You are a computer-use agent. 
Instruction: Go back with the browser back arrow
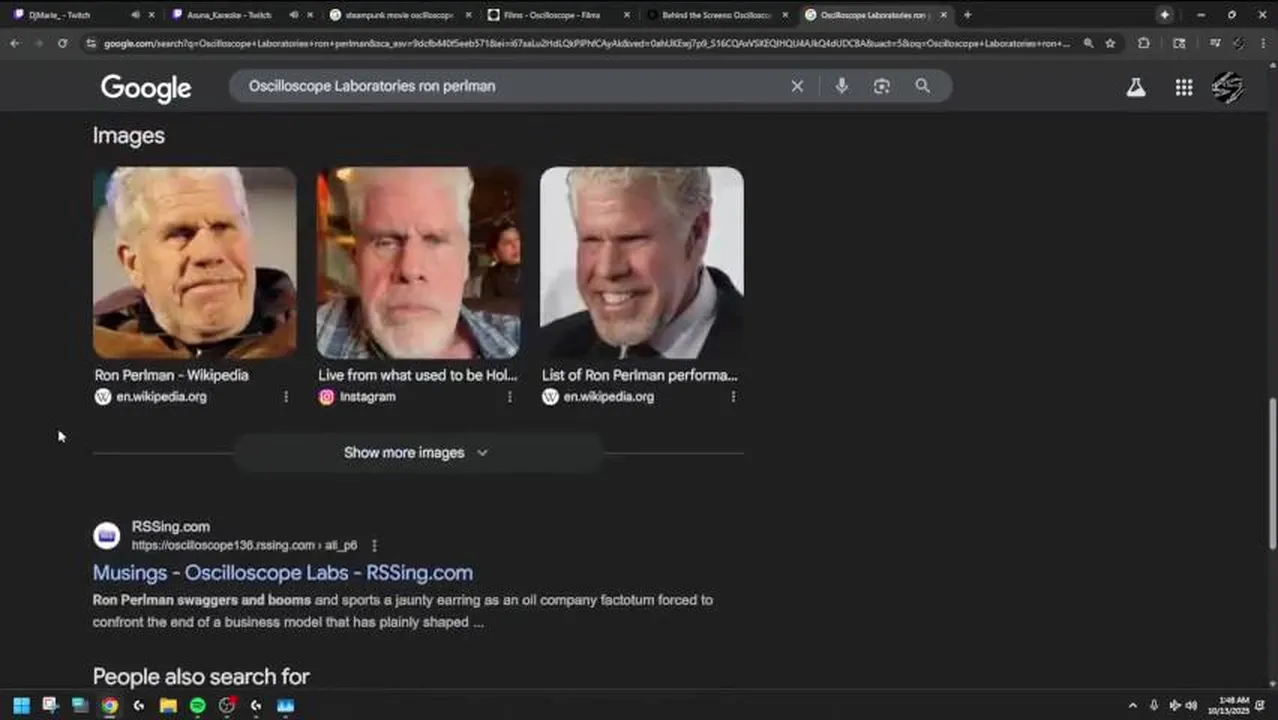point(14,43)
